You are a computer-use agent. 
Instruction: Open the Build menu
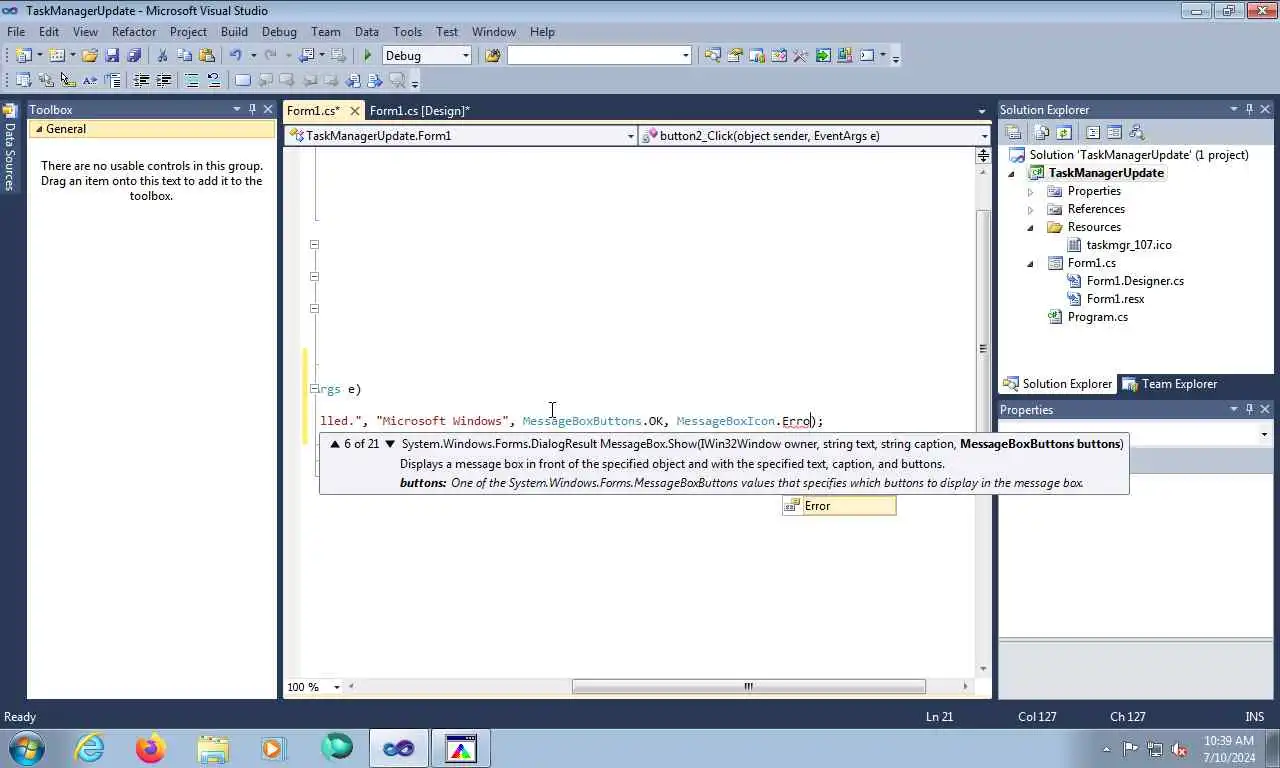coord(234,32)
